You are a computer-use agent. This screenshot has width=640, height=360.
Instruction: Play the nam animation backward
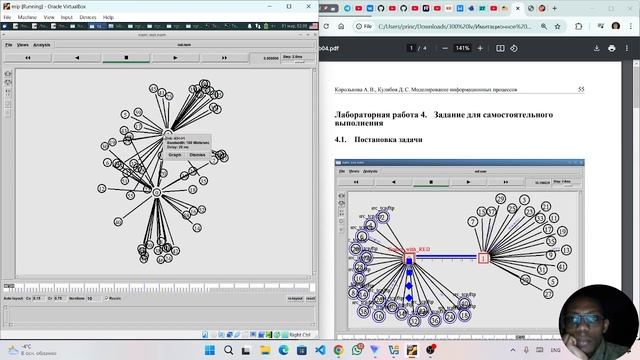click(x=77, y=58)
